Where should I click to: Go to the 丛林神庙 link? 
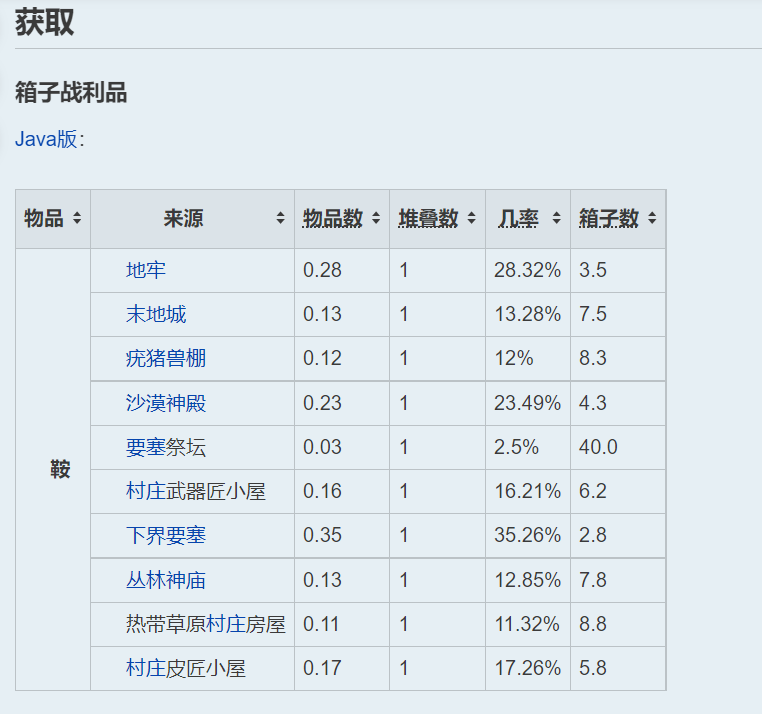(x=165, y=580)
